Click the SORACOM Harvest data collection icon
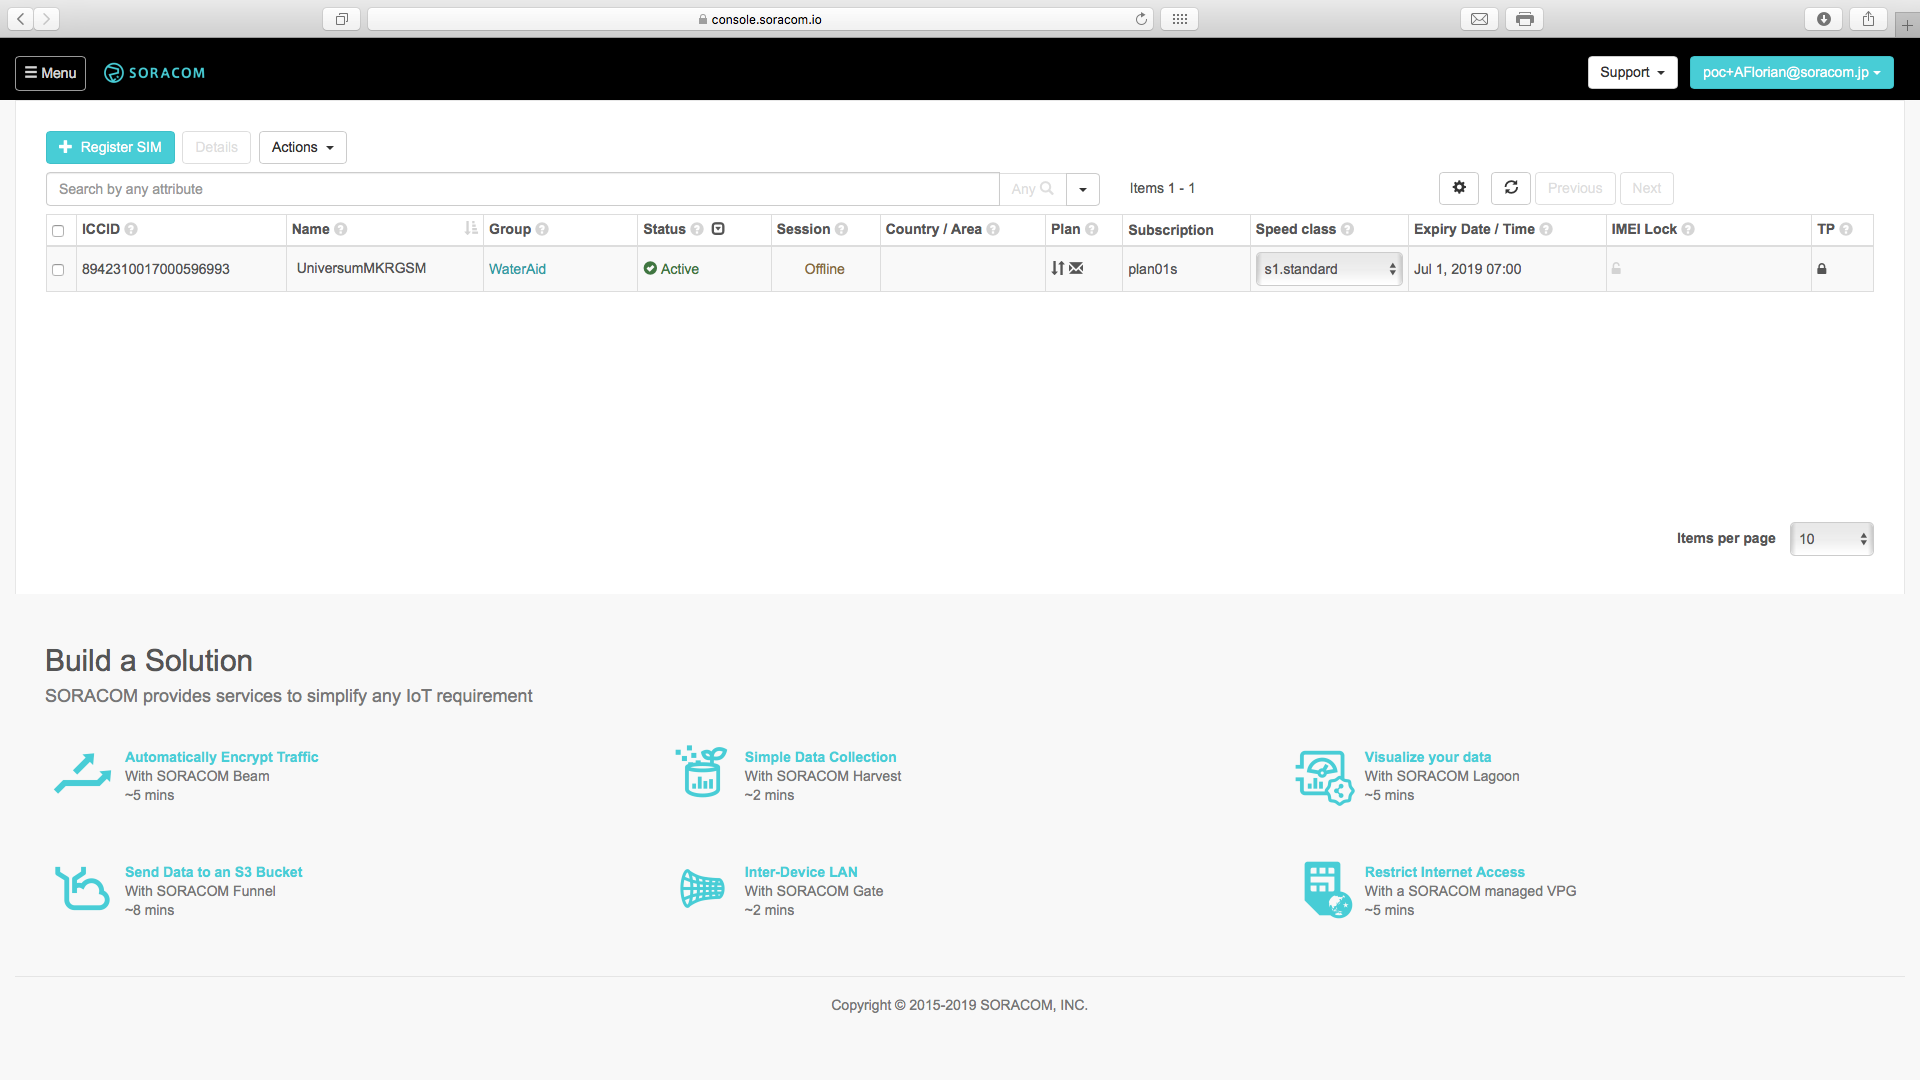The height and width of the screenshot is (1080, 1920). (x=702, y=772)
